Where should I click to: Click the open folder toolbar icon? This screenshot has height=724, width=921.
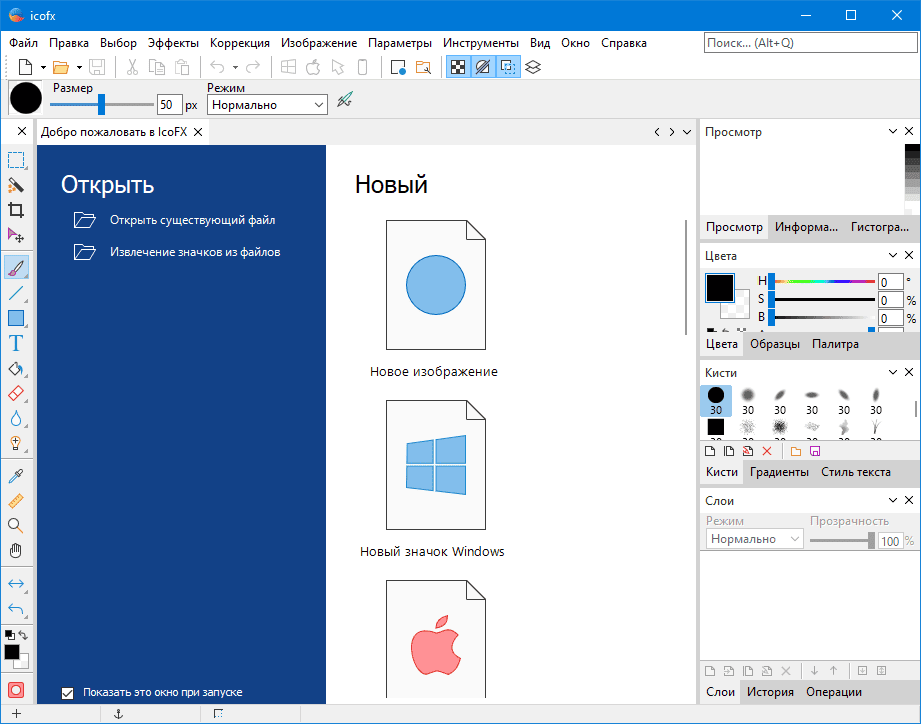pyautogui.click(x=61, y=68)
